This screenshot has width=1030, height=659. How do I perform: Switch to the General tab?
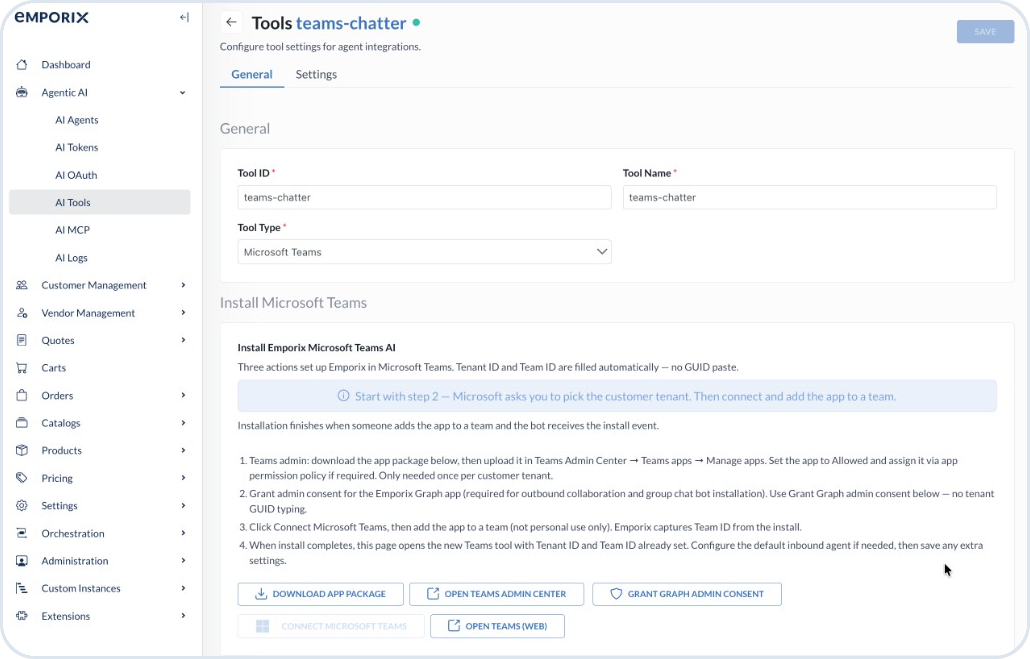252,74
